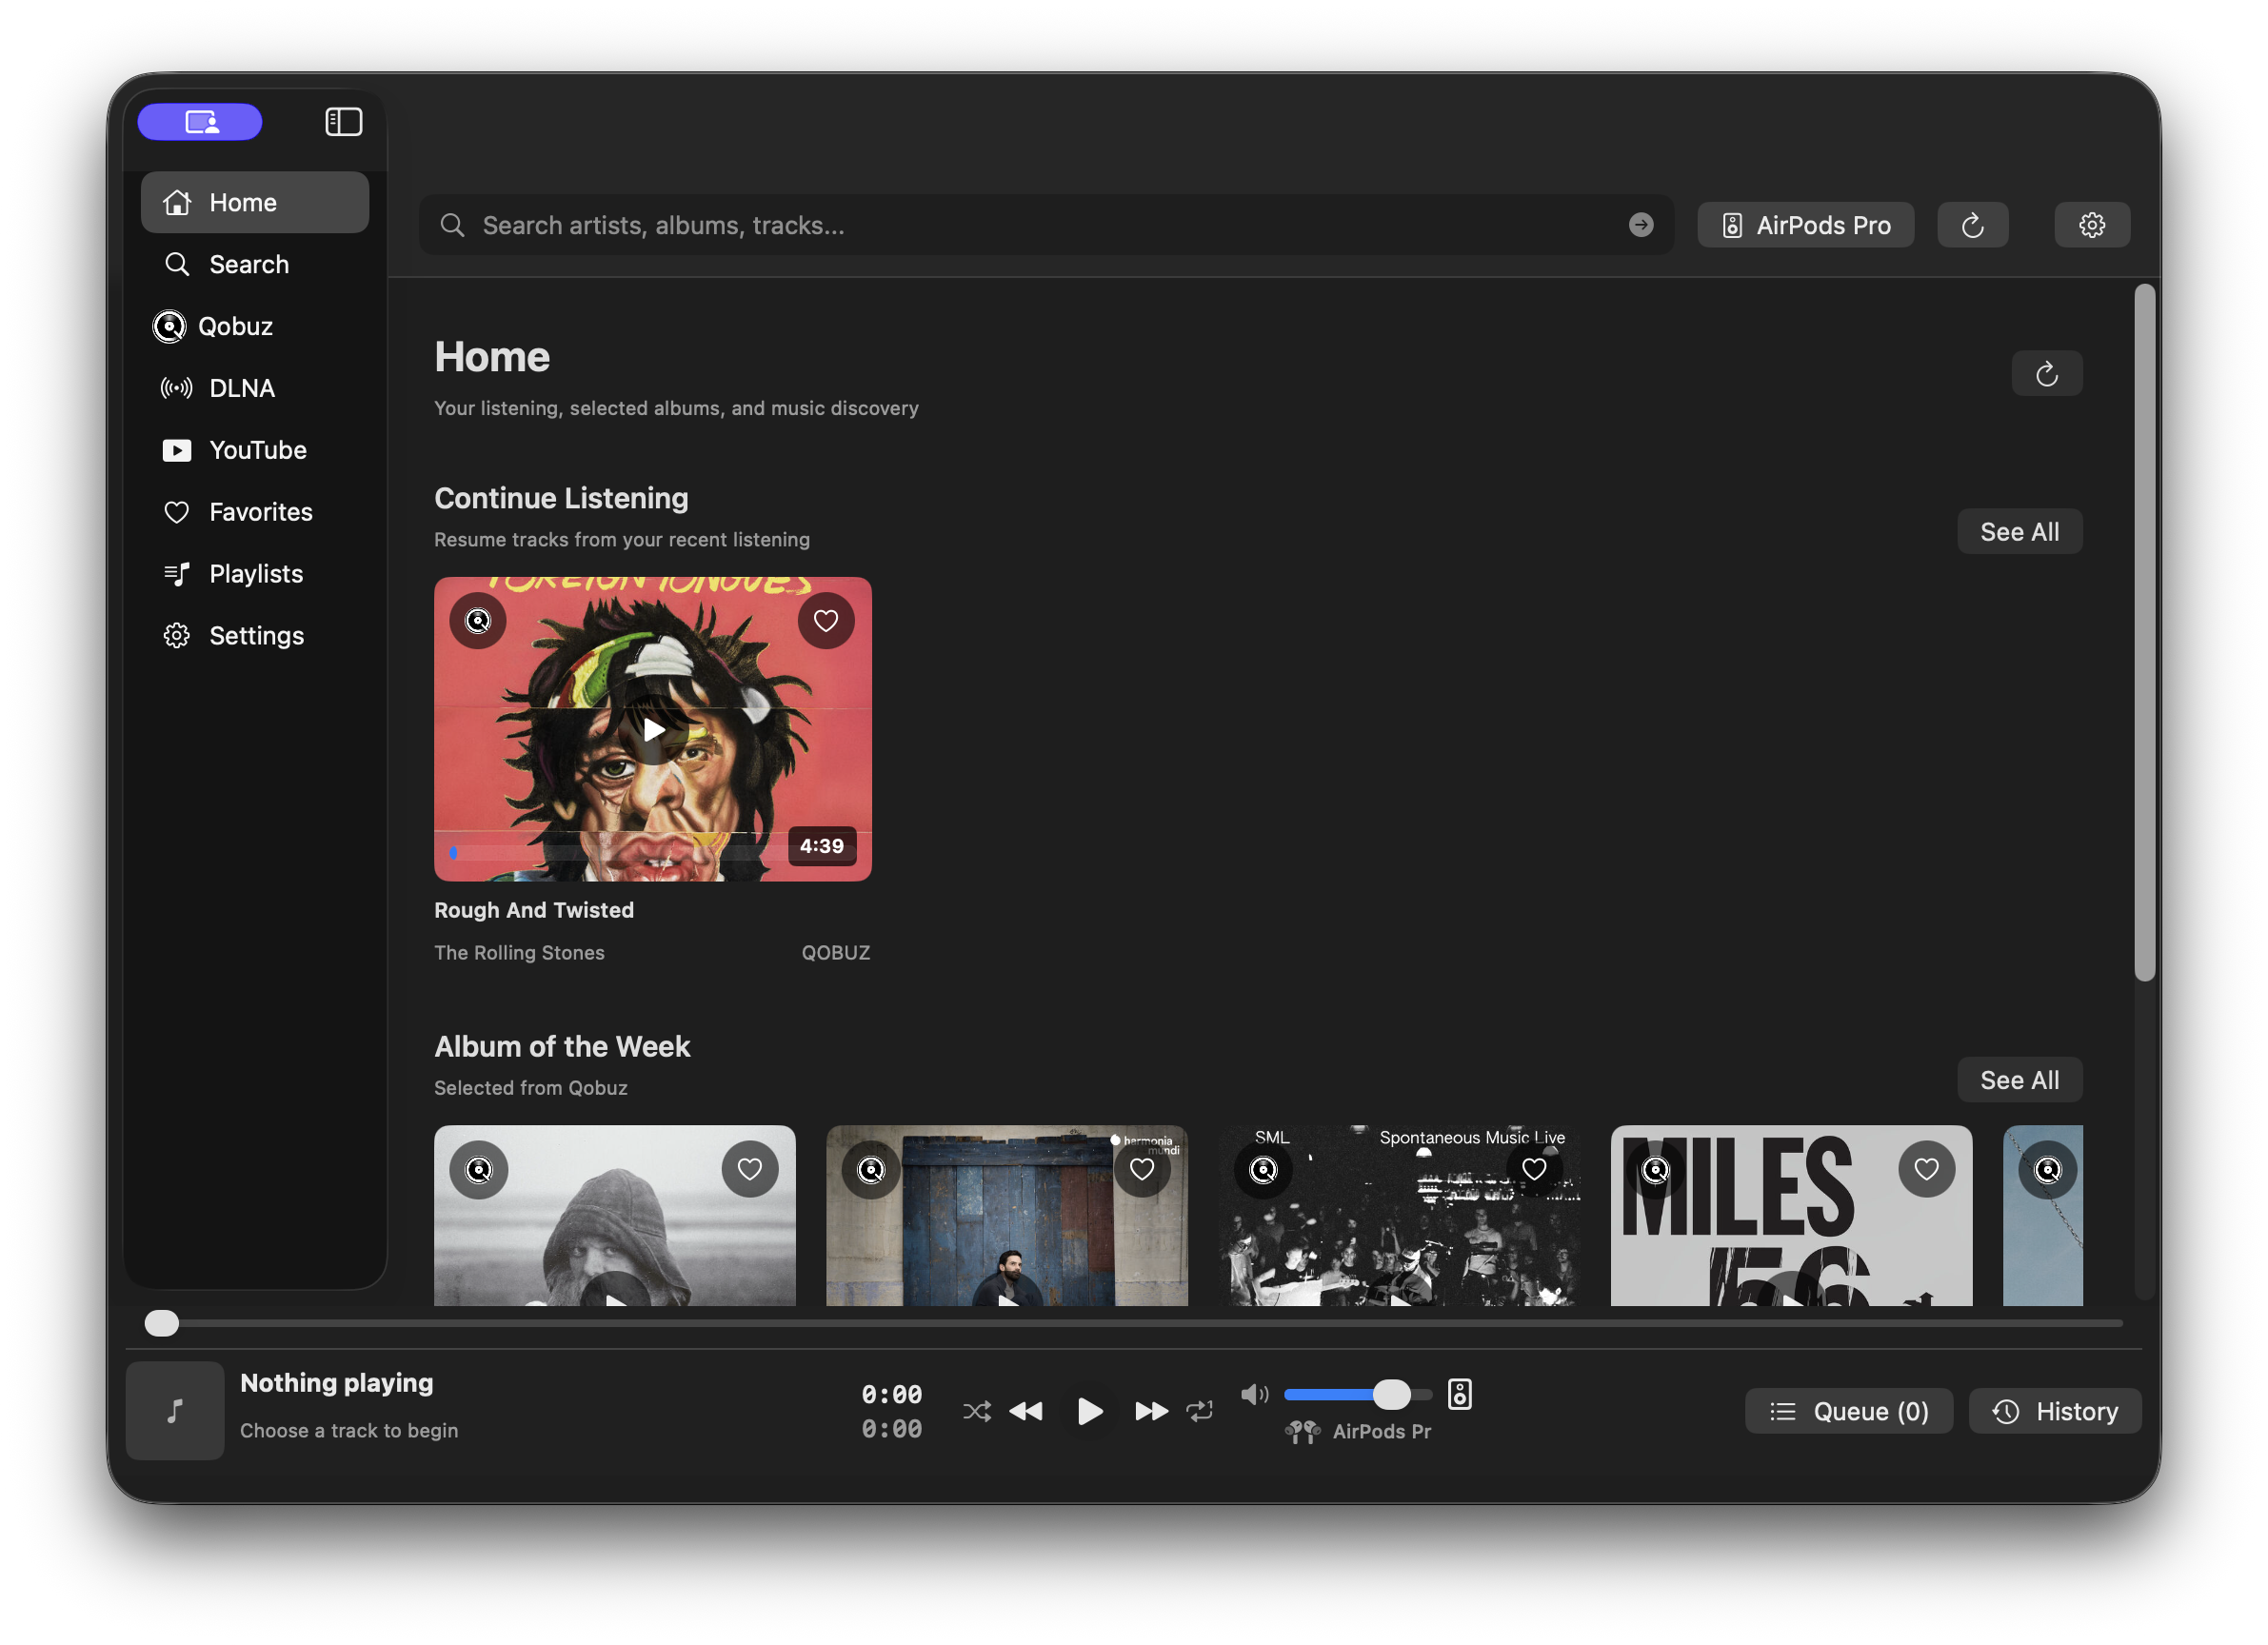Click Qobuz badge on Miles album
Viewport: 2268px width, 1645px height.
click(x=1655, y=1169)
